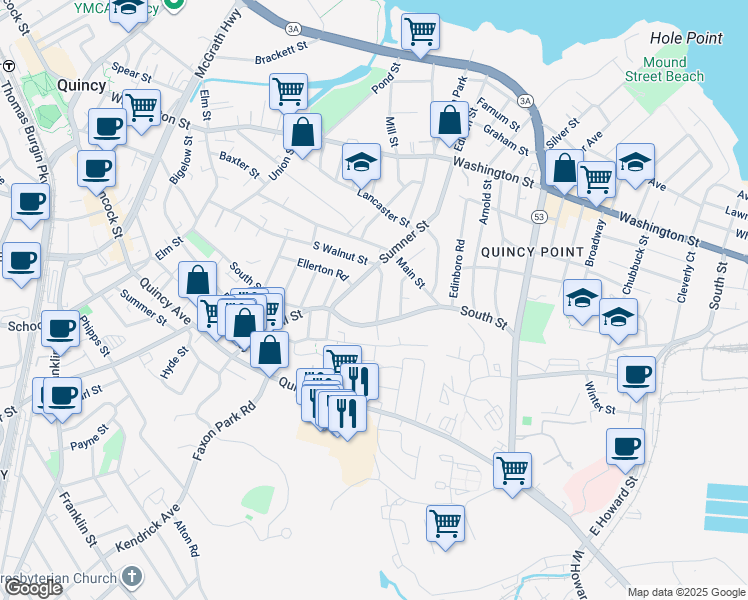Open the cafe marker near E Howard St
This screenshot has width=748, height=600.
[x=625, y=447]
